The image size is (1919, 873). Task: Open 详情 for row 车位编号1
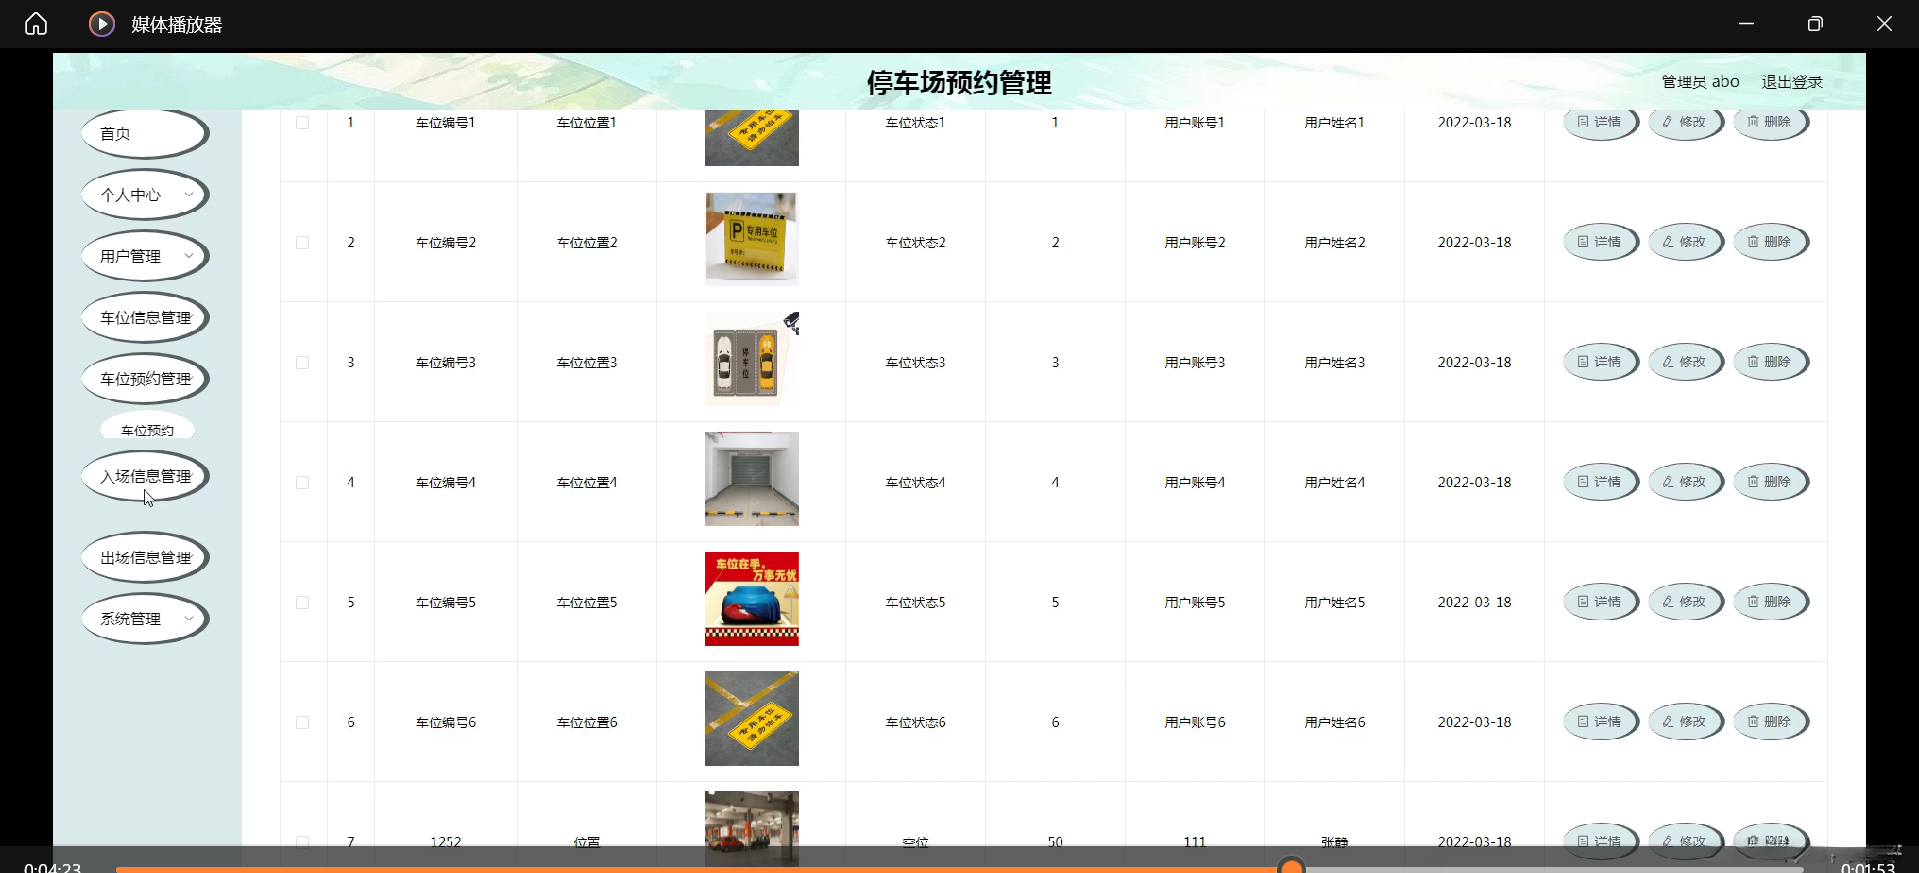(1600, 122)
